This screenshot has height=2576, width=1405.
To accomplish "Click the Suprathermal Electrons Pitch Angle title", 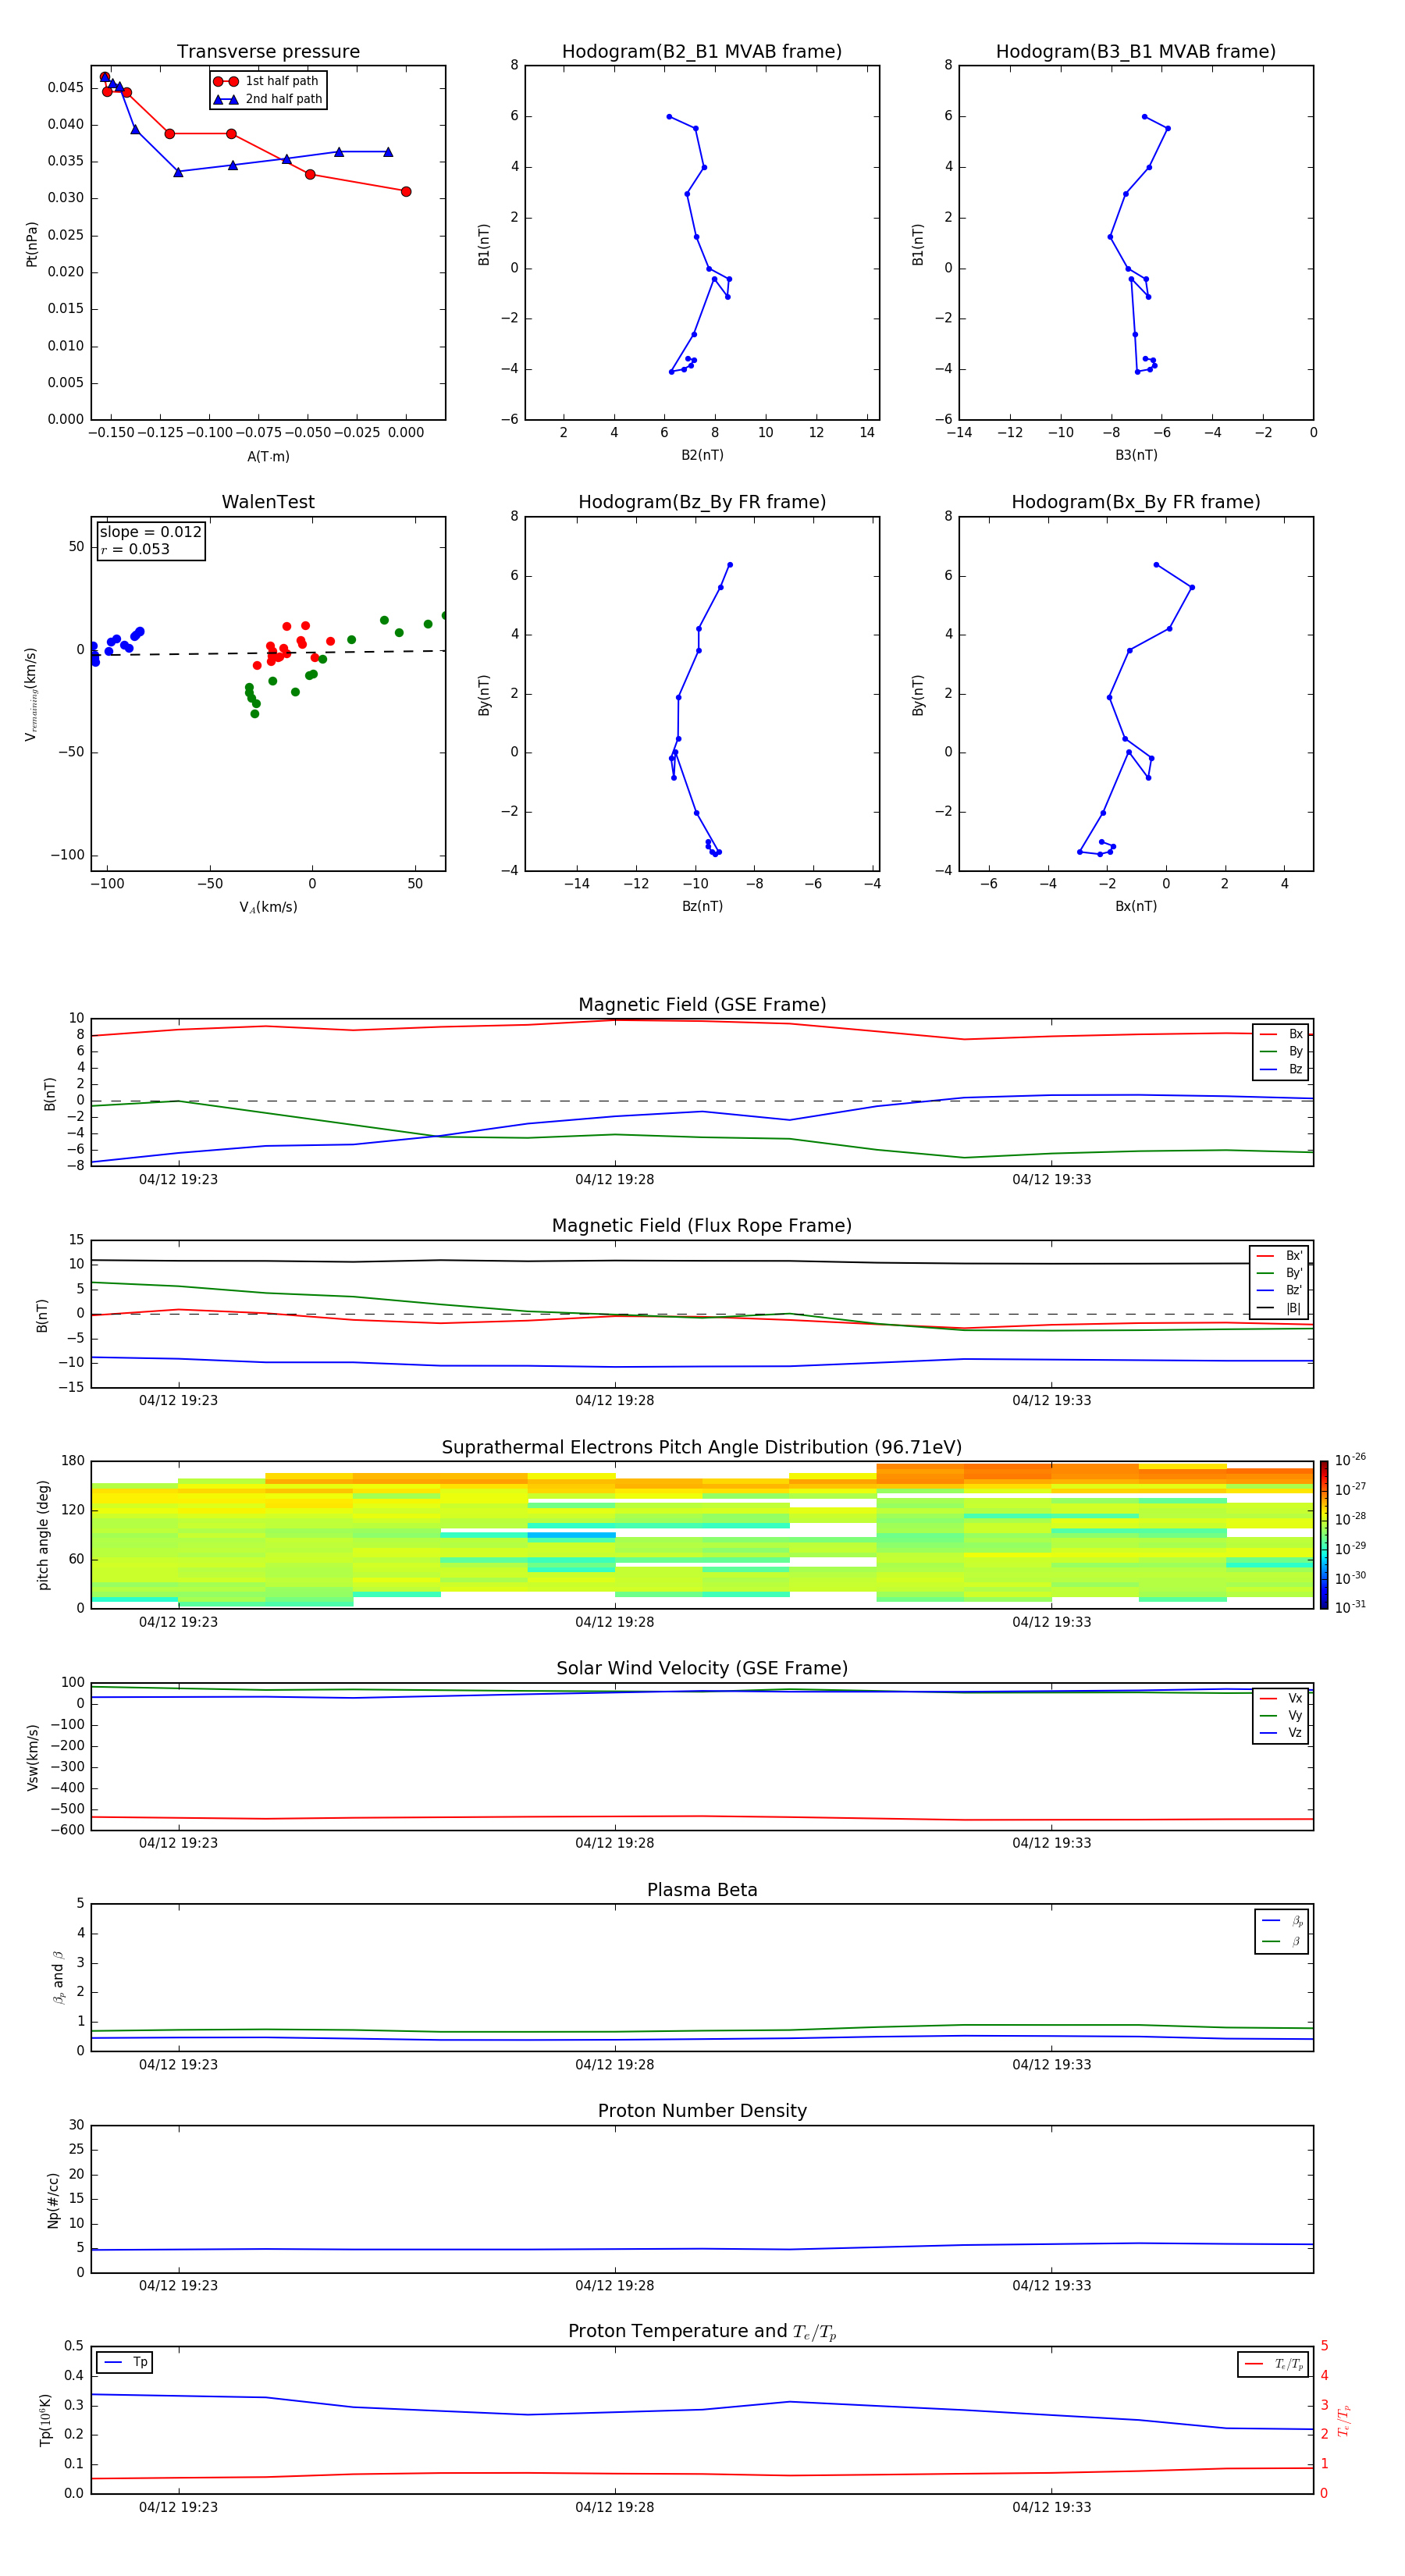I will [x=702, y=1448].
